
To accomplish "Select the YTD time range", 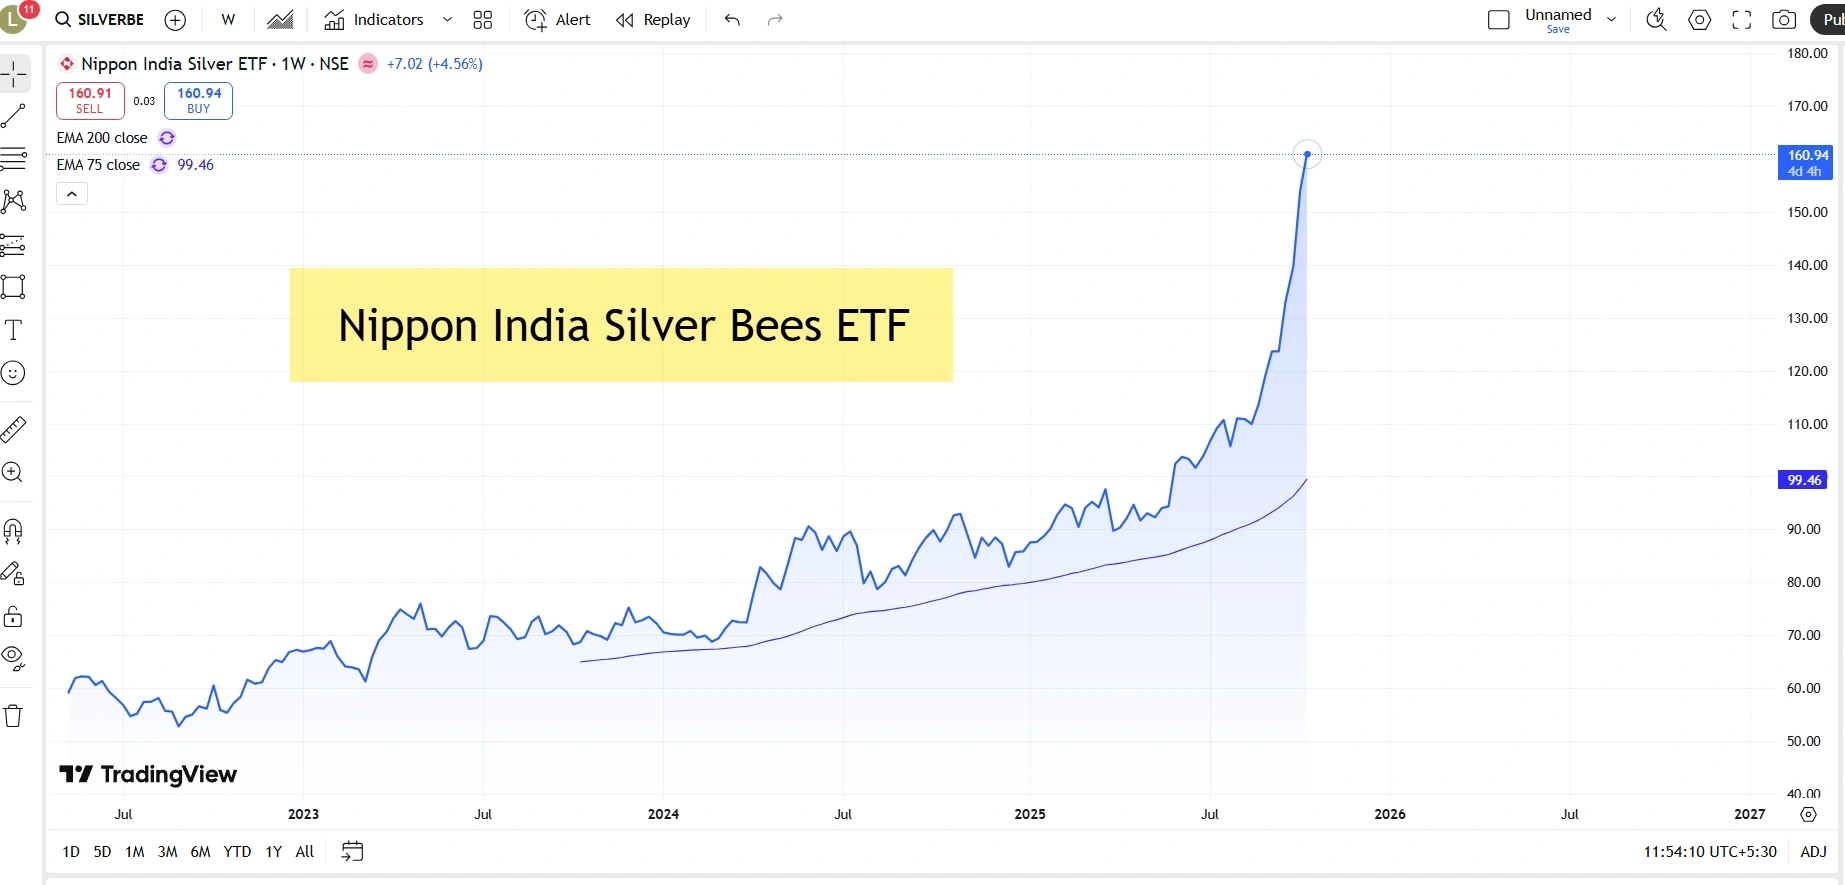I will click(237, 852).
